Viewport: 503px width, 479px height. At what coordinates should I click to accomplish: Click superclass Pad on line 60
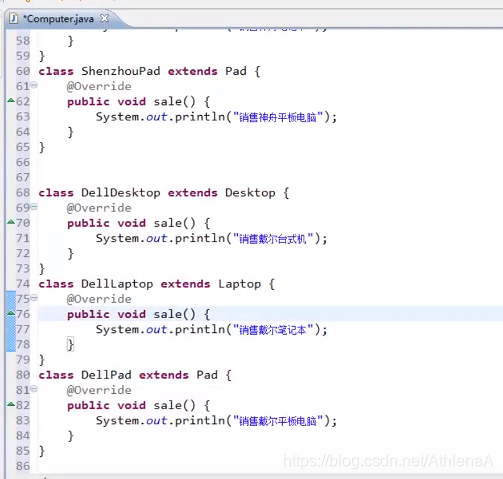pos(236,71)
